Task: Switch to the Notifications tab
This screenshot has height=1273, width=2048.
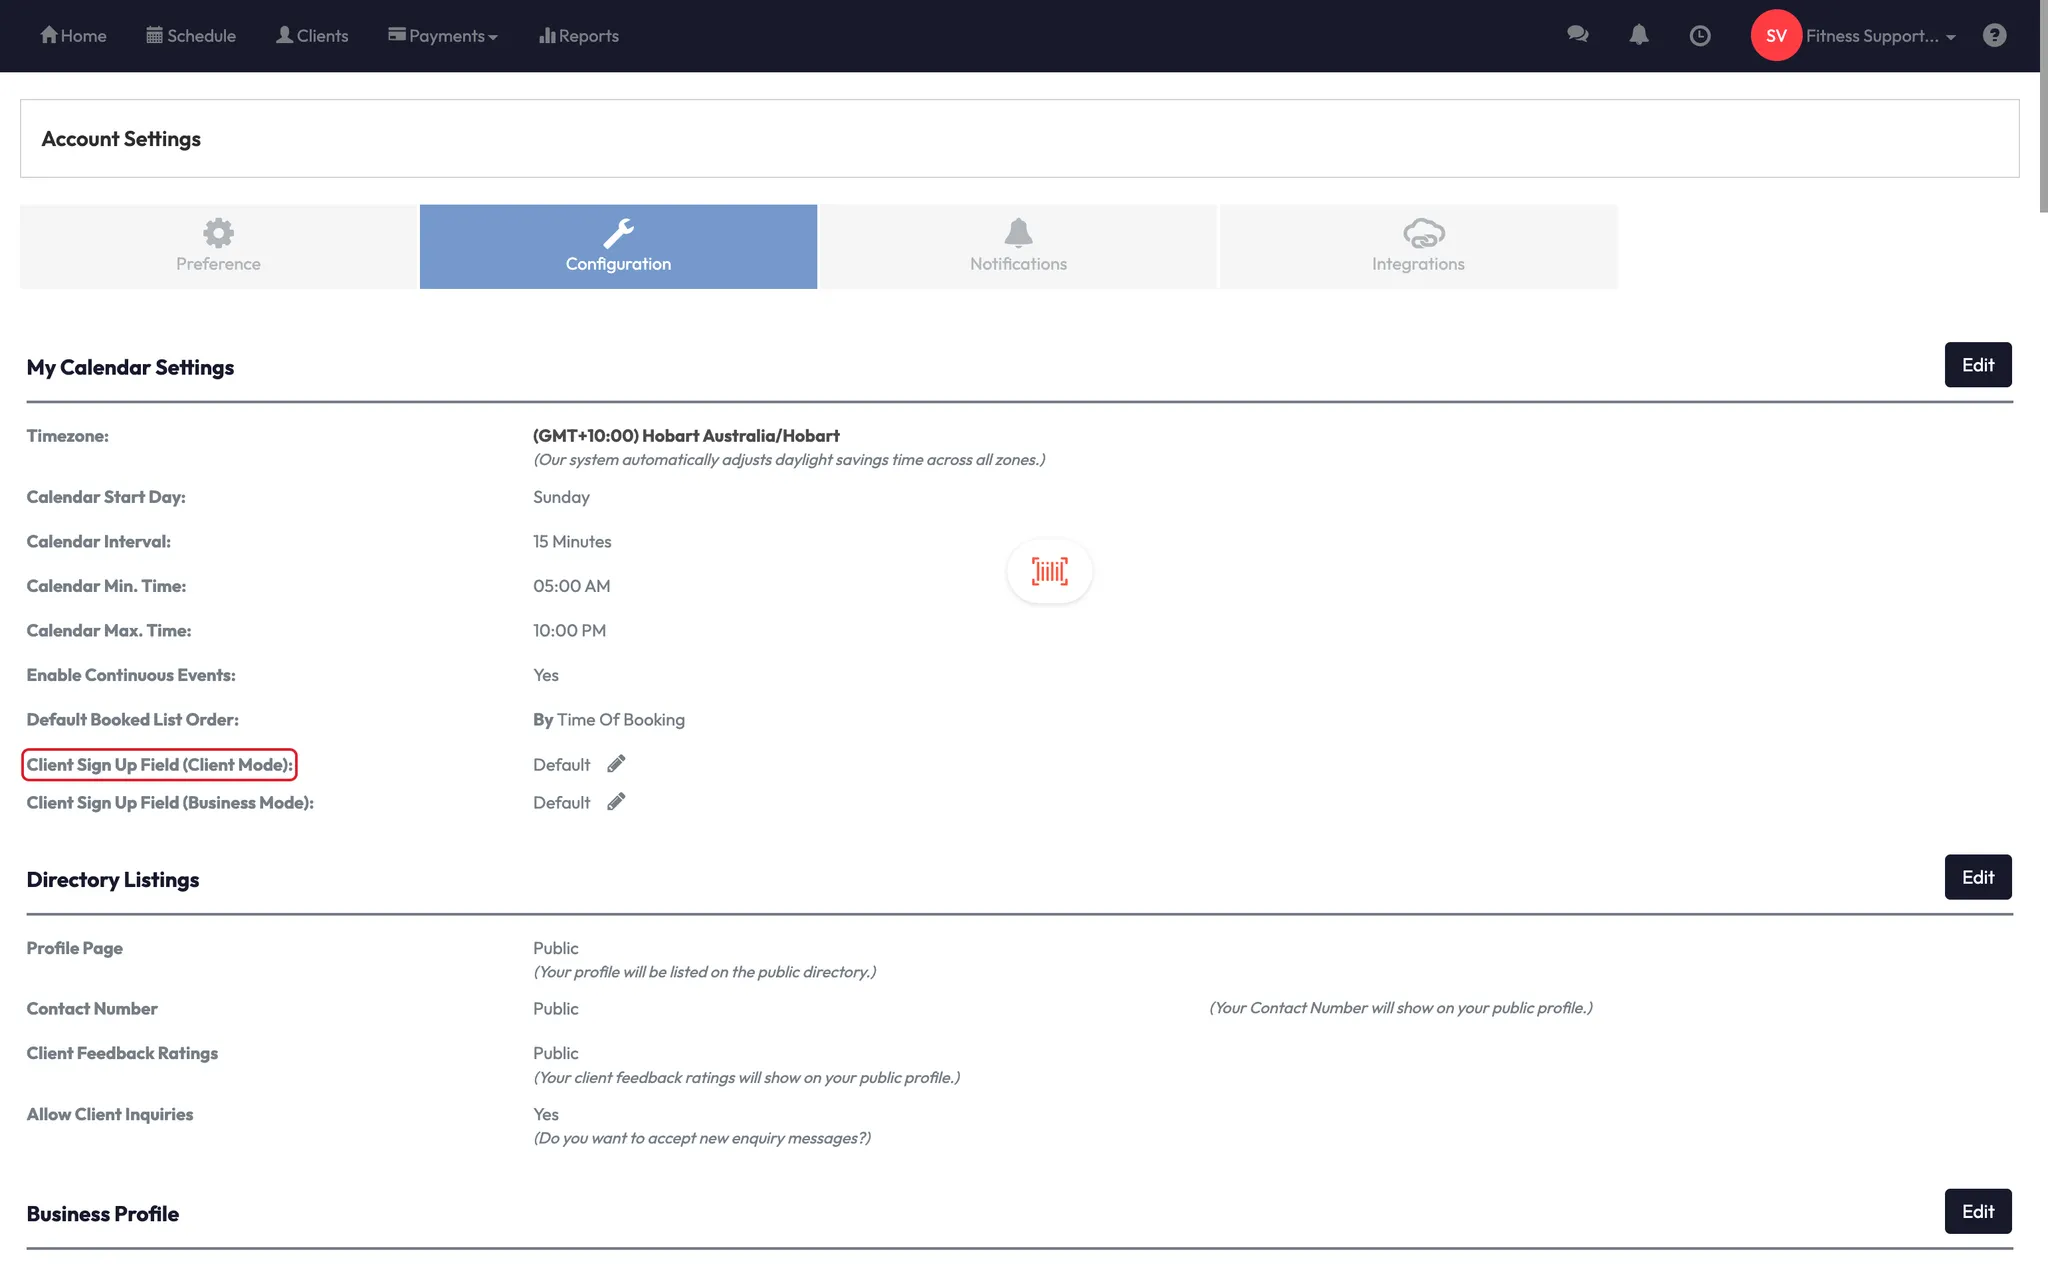Action: coord(1018,246)
